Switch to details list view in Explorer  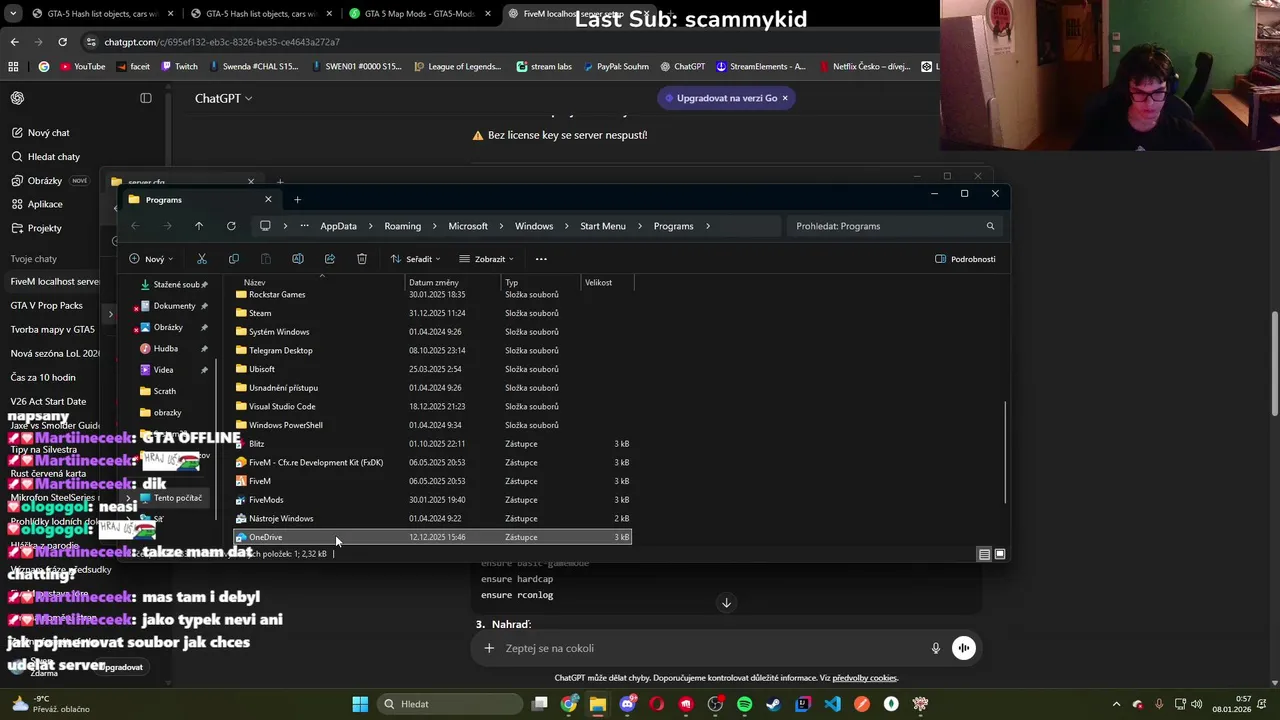tap(985, 554)
